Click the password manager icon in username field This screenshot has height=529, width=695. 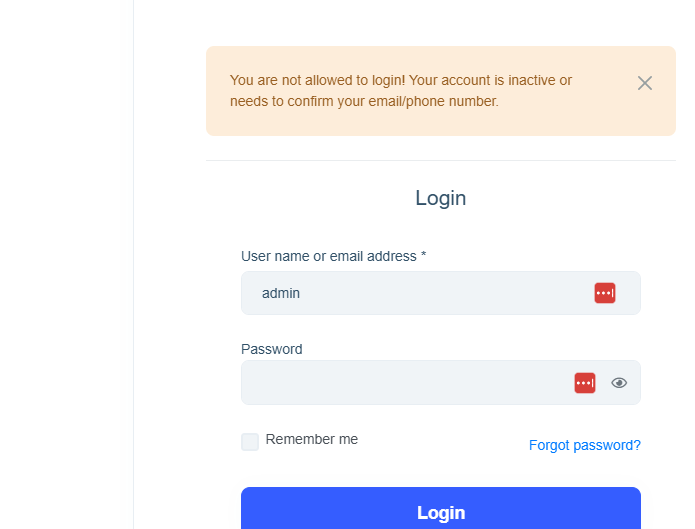605,293
